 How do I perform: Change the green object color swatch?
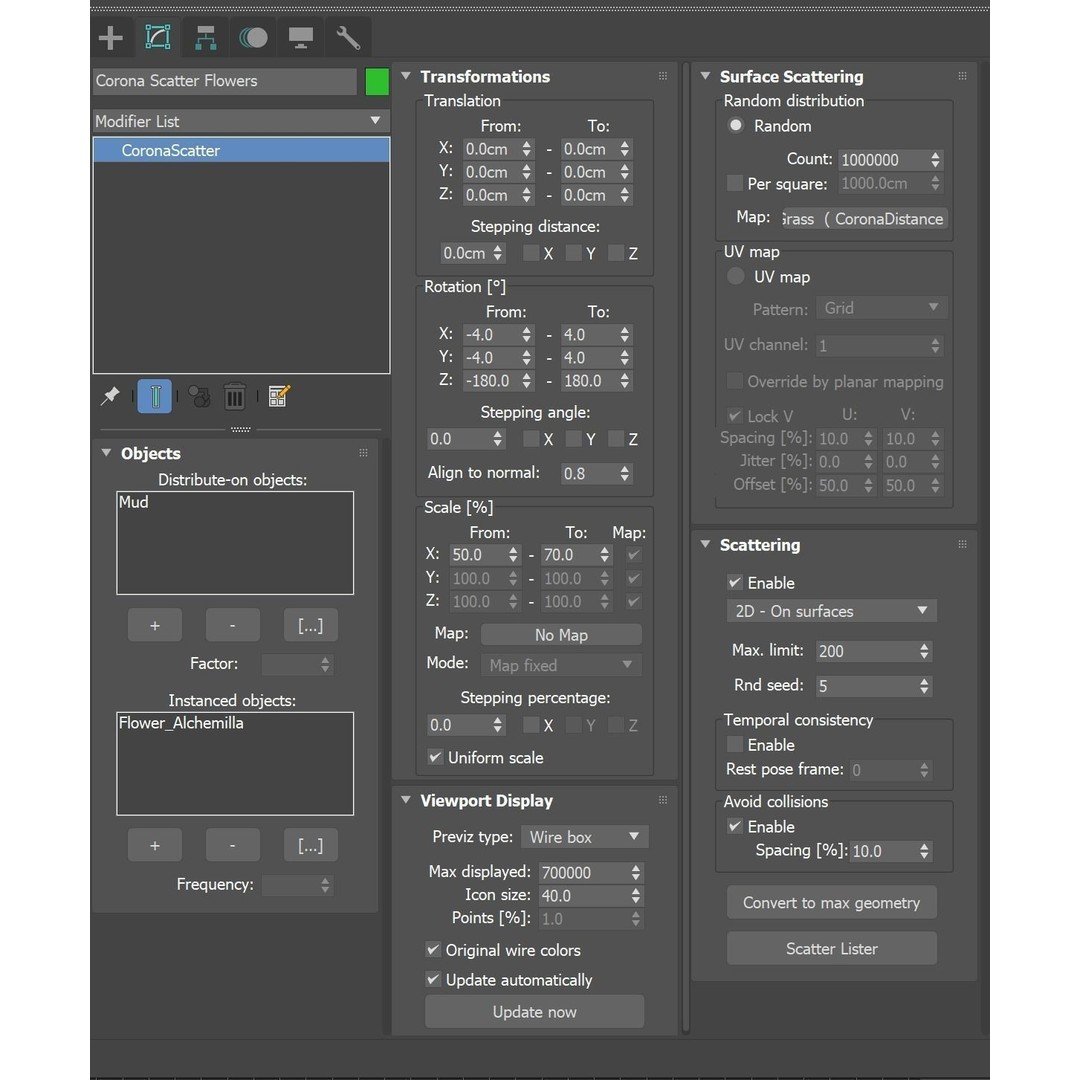point(377,81)
